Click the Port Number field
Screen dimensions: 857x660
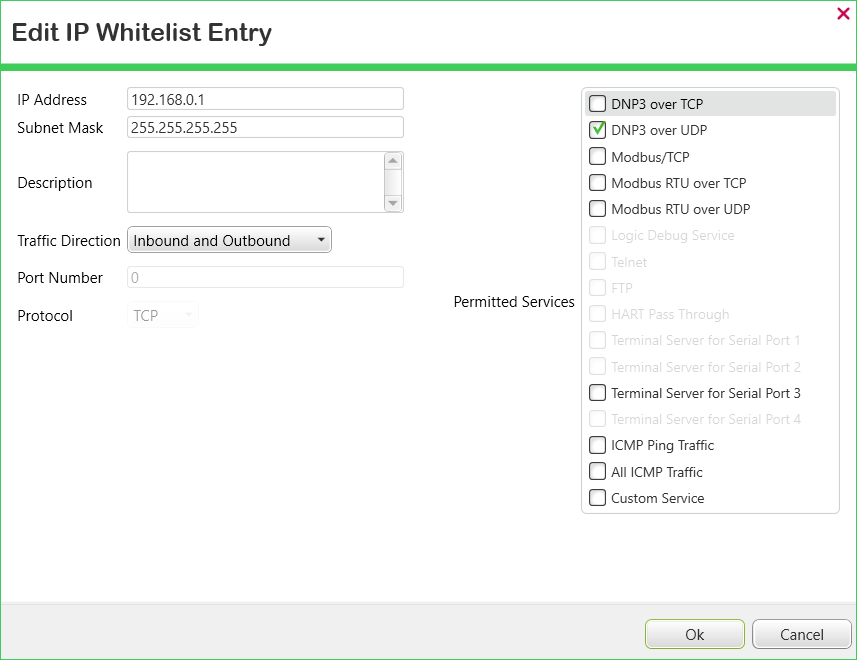click(x=266, y=277)
